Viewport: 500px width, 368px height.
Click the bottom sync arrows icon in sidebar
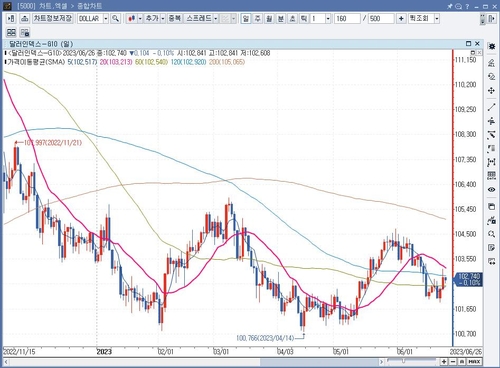click(x=491, y=262)
